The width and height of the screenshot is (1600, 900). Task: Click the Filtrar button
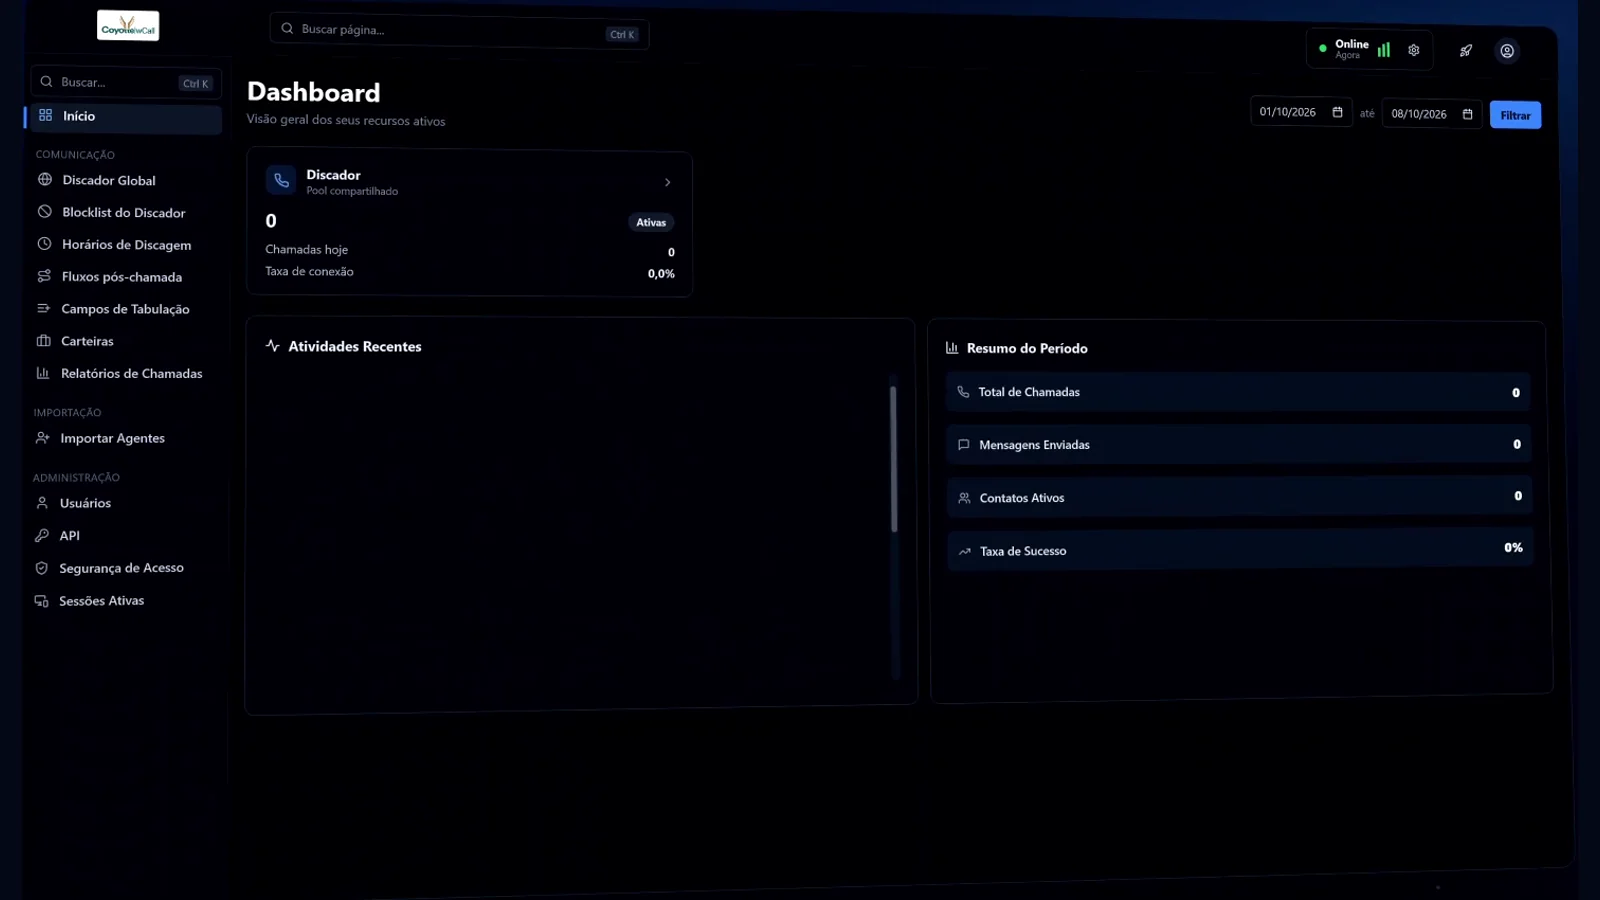1515,115
